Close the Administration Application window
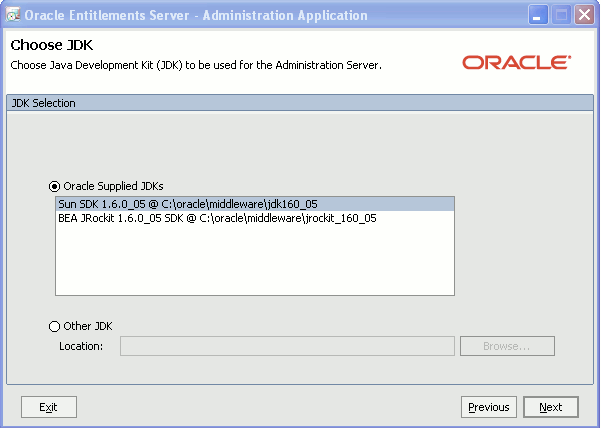Image resolution: width=601 pixels, height=428 pixels. point(584,15)
